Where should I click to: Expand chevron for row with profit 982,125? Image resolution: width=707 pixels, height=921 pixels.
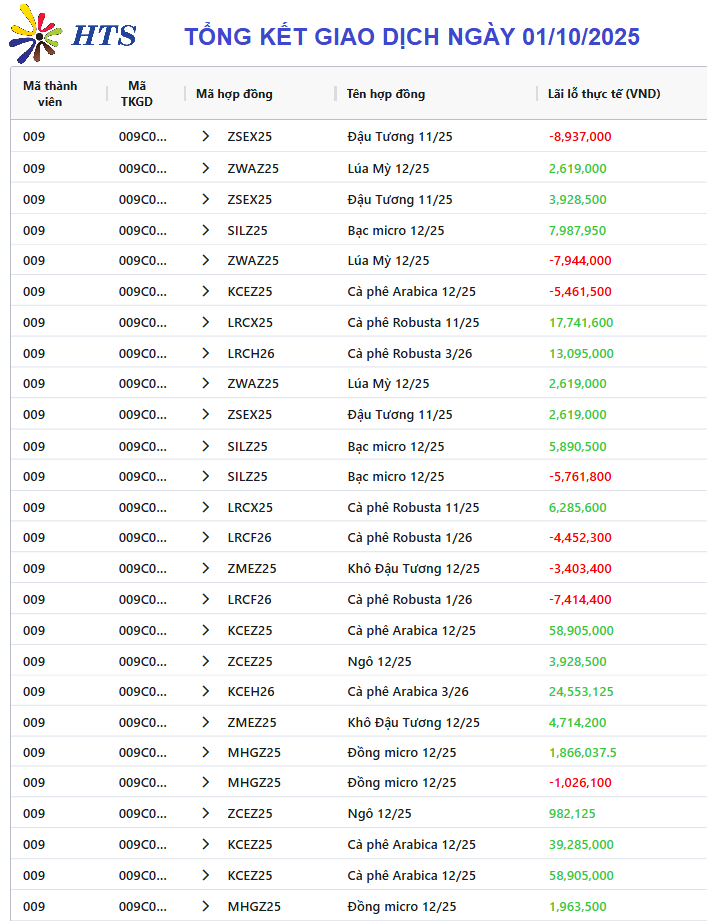point(206,814)
